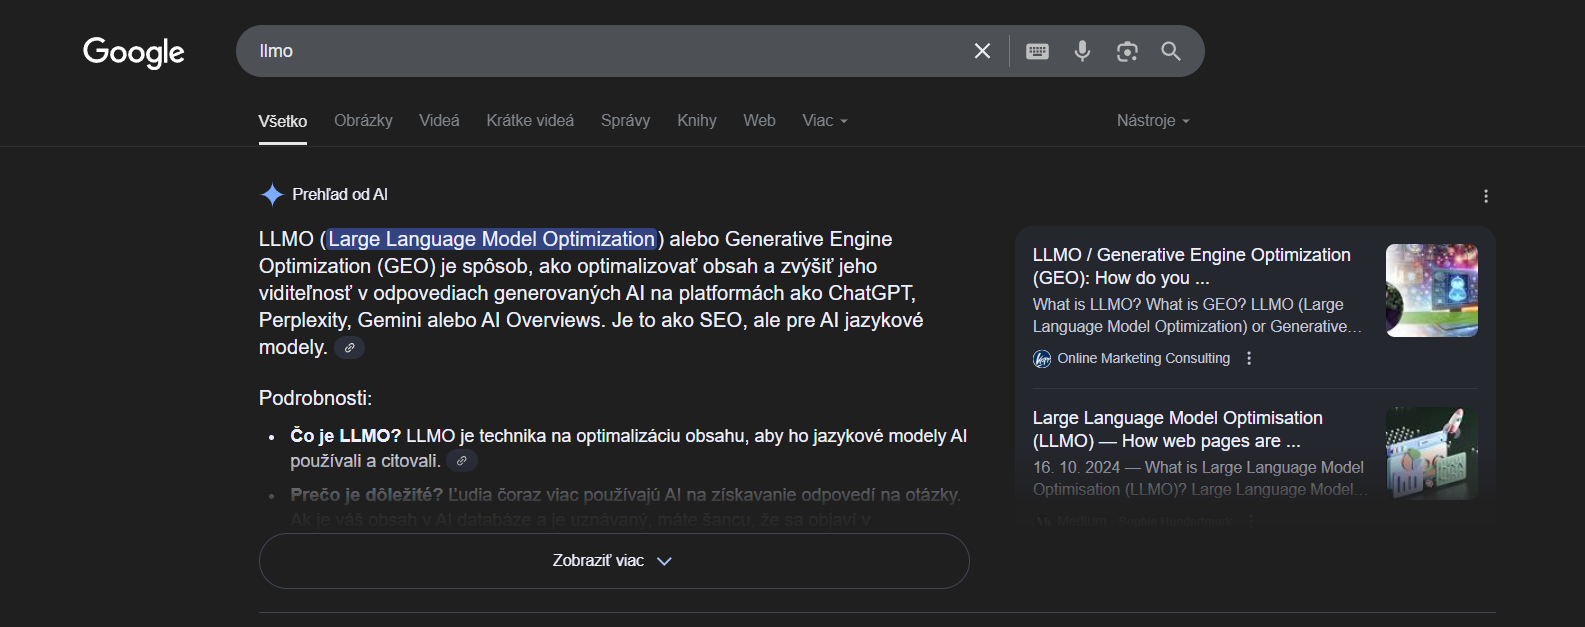Click the 'Online Marketing Consulting' source name

(1144, 358)
